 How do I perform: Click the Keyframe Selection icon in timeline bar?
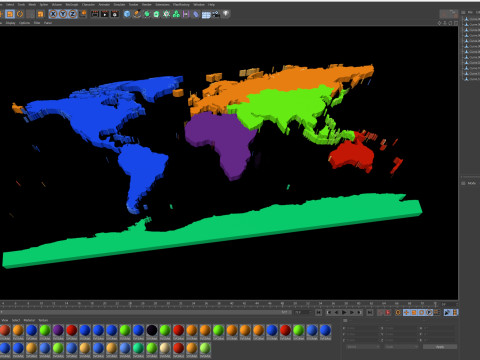[398, 312]
